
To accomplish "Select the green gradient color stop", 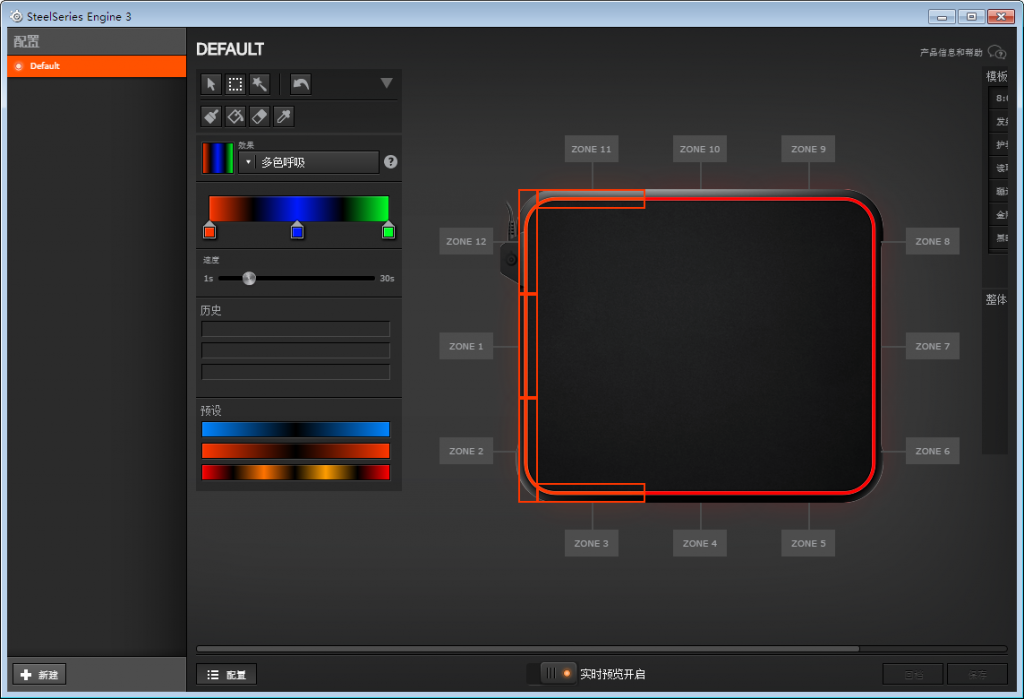I will click(x=388, y=231).
